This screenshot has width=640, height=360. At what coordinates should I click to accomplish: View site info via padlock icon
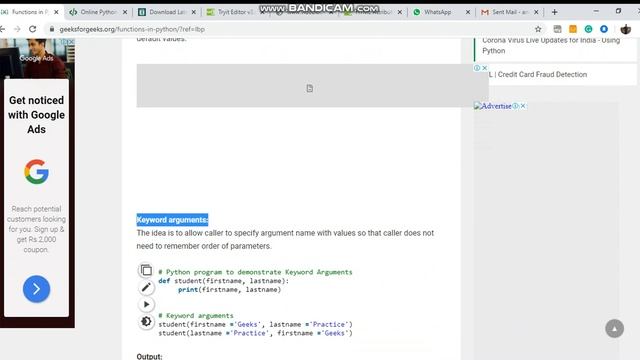click(x=51, y=29)
